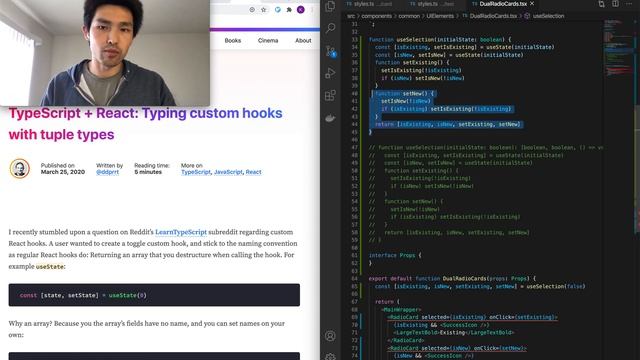Expand the UIElements breadcrumb segment
This screenshot has width=640, height=360.
pyautogui.click(x=440, y=16)
